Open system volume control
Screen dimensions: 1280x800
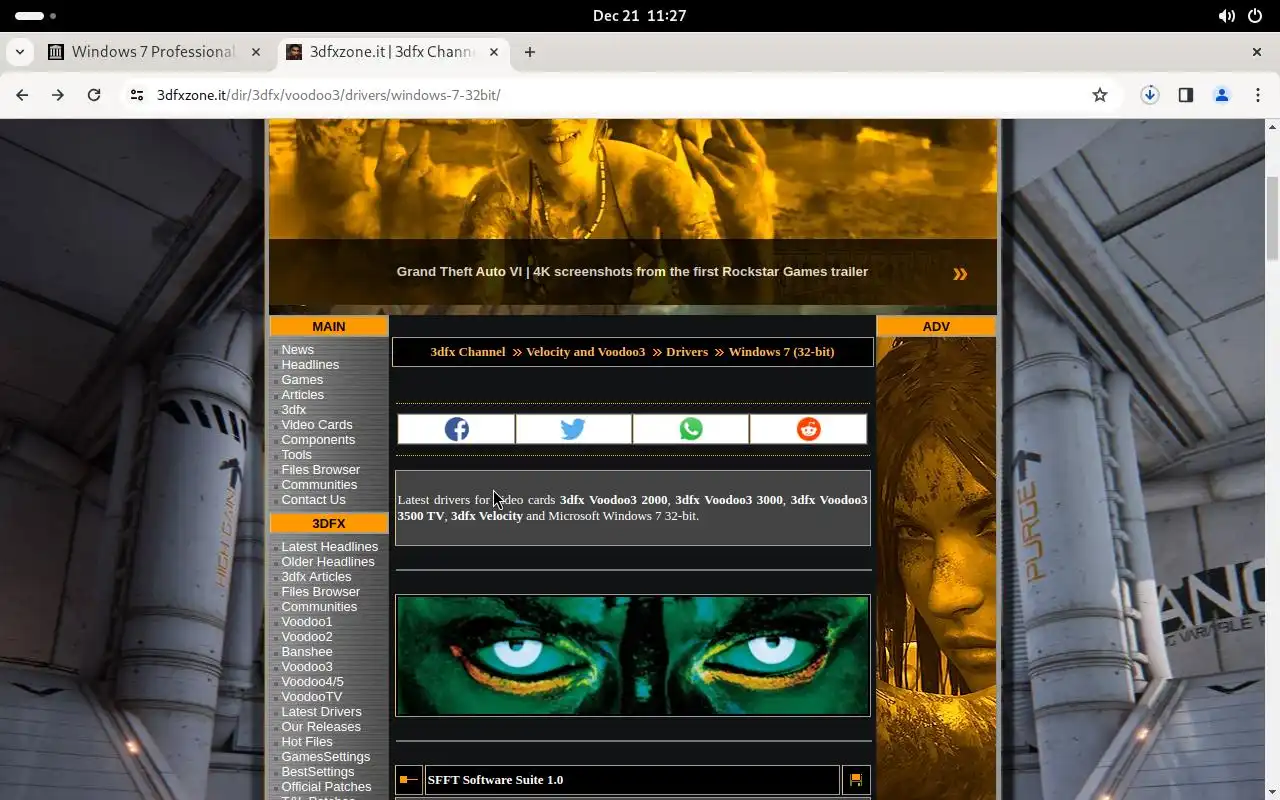pyautogui.click(x=1226, y=16)
